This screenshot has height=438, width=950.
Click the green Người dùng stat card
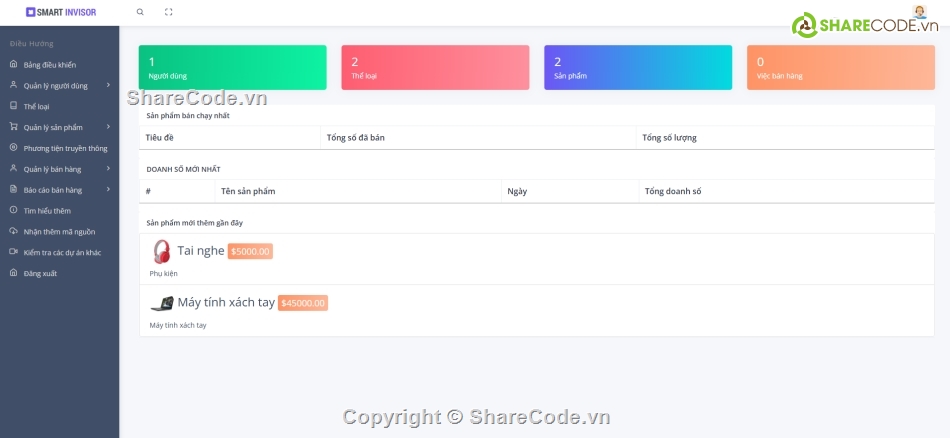coord(232,67)
